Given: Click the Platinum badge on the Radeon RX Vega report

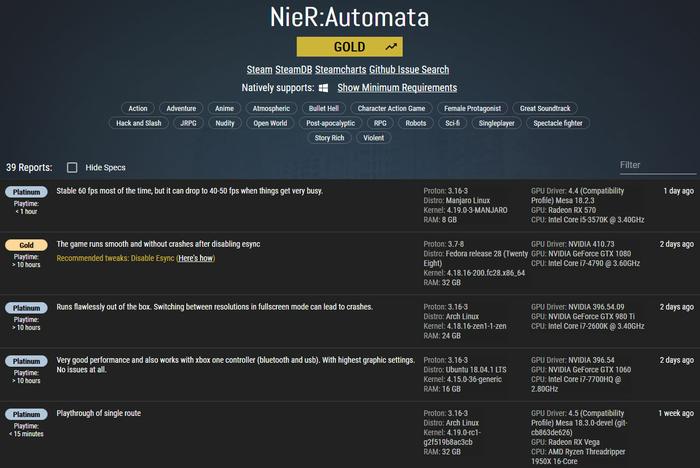Looking at the screenshot, I should (26, 414).
